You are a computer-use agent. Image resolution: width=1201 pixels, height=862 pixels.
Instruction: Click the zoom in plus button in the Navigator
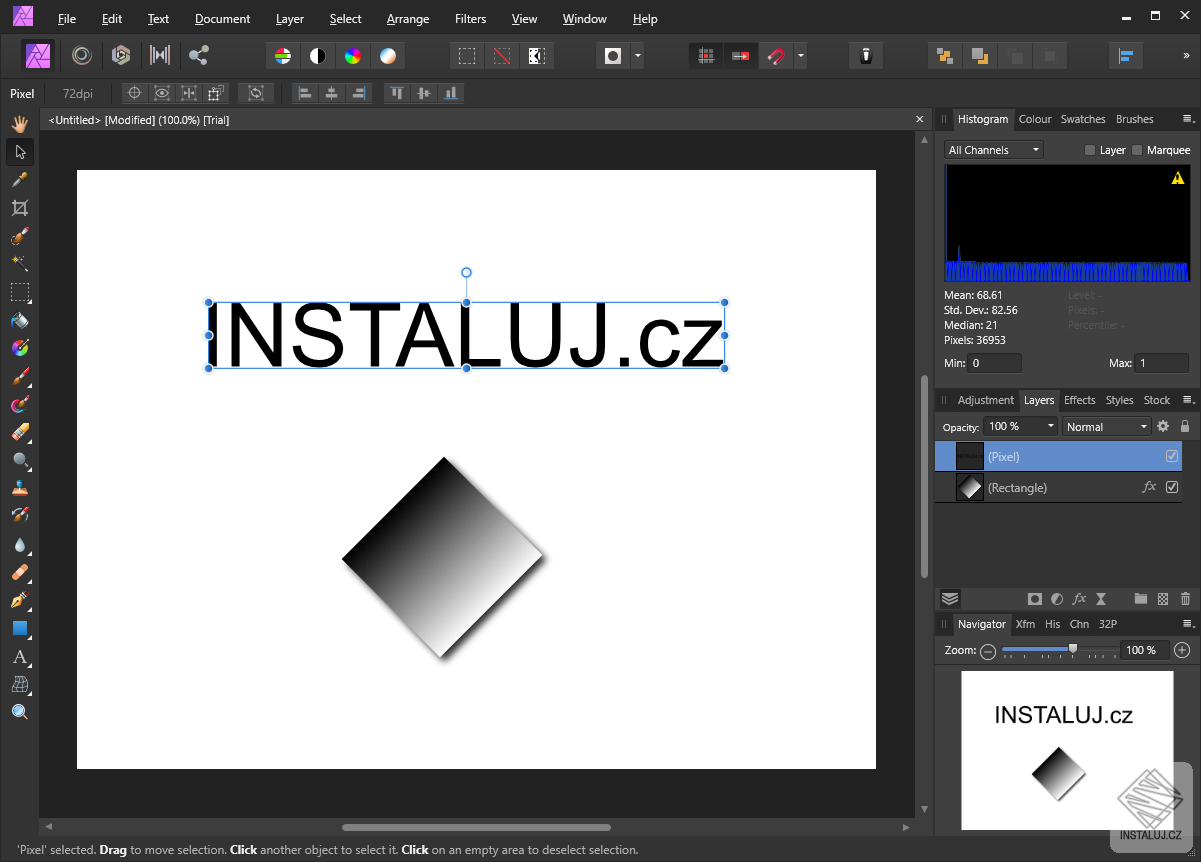(1182, 650)
